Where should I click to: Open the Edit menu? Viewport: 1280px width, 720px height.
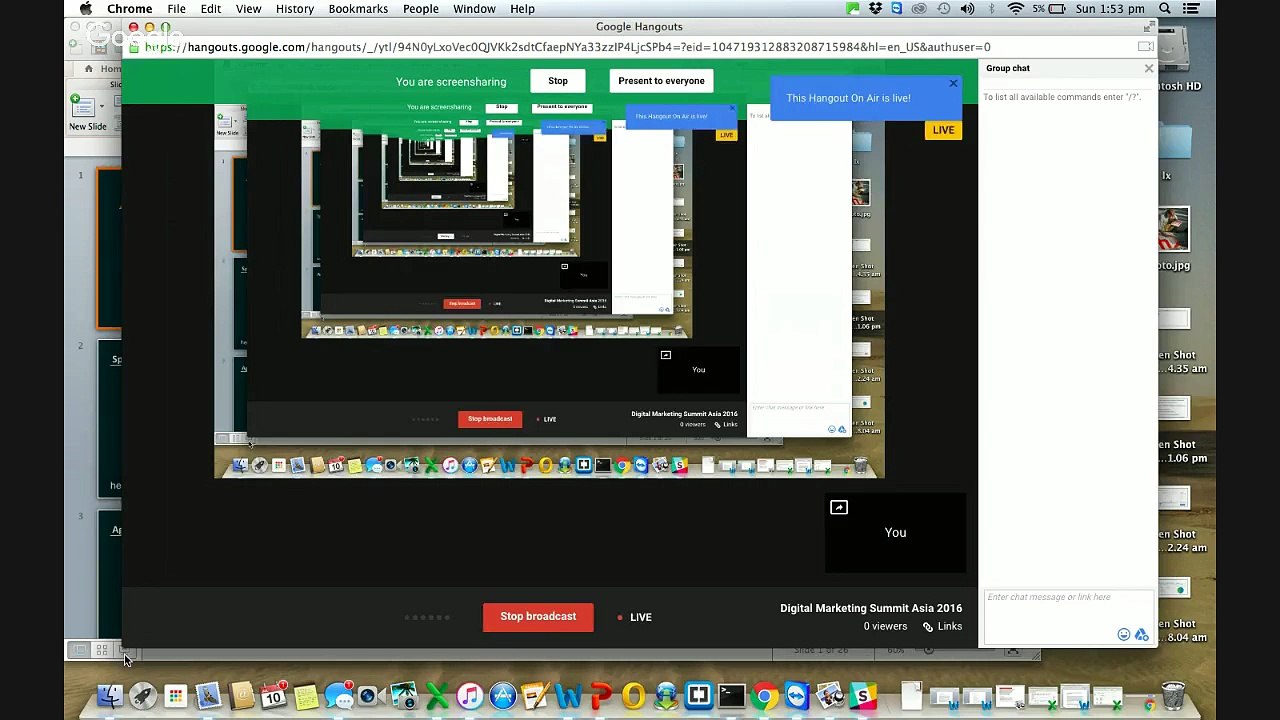[211, 9]
